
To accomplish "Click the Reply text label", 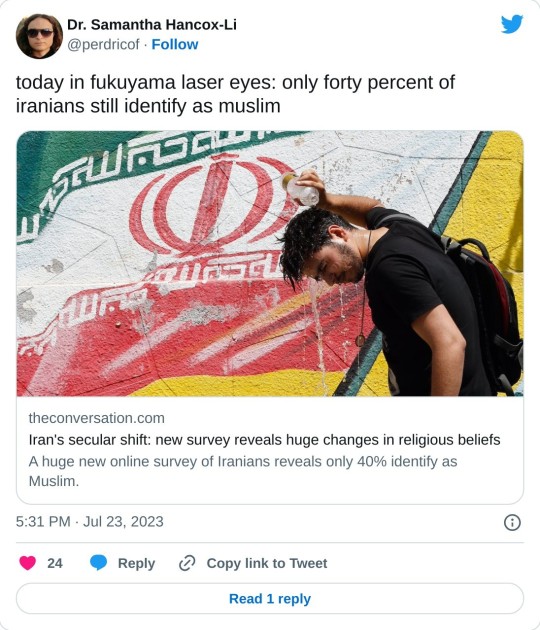I will pos(136,563).
